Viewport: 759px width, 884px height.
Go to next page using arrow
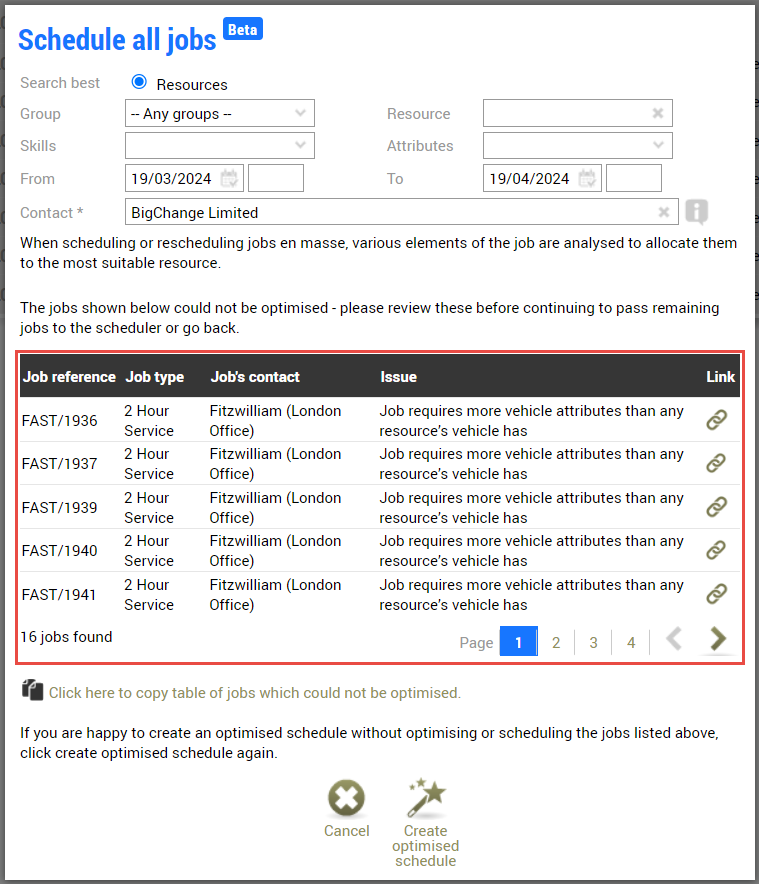[x=717, y=639]
